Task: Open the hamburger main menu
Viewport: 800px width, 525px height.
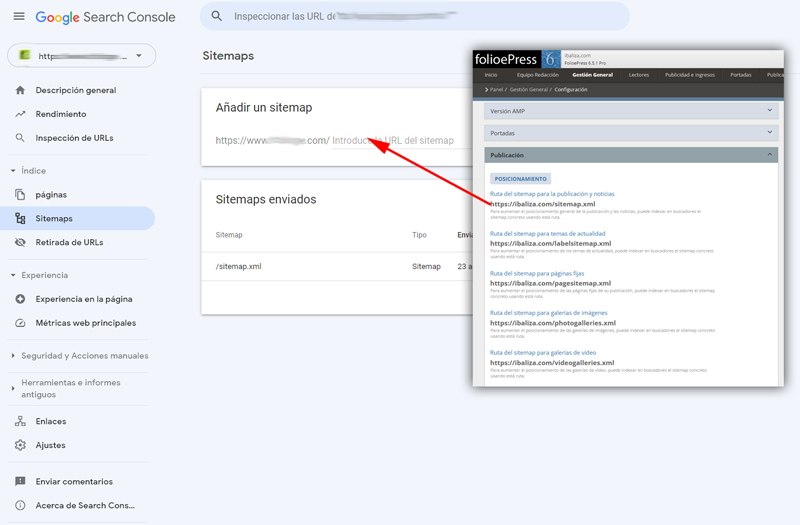Action: click(19, 16)
